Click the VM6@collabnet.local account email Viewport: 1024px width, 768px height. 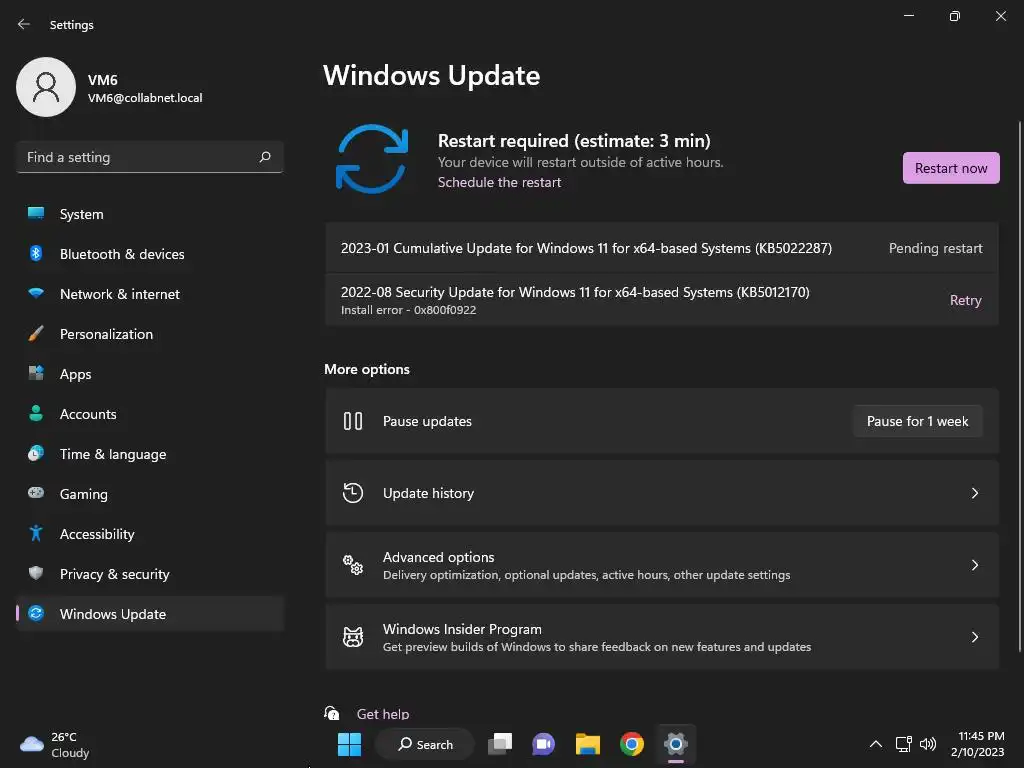click(145, 98)
